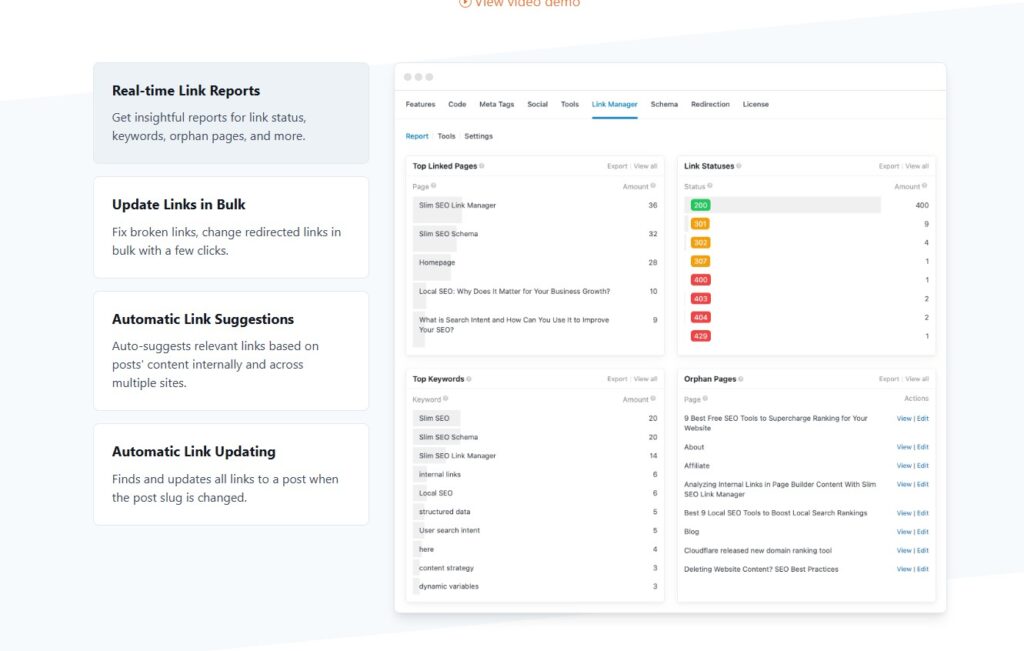
Task: Click View all for Top Linked Pages
Action: click(x=644, y=166)
